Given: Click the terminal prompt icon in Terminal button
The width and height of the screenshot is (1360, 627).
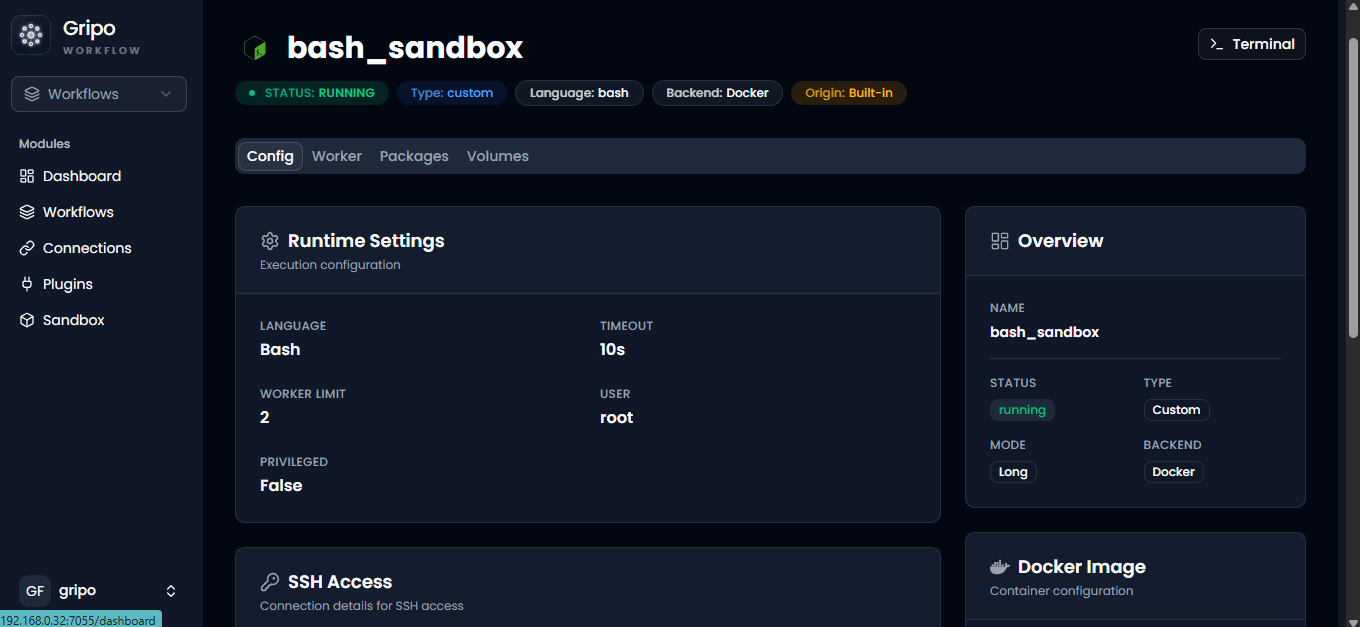Looking at the screenshot, I should coord(1217,44).
